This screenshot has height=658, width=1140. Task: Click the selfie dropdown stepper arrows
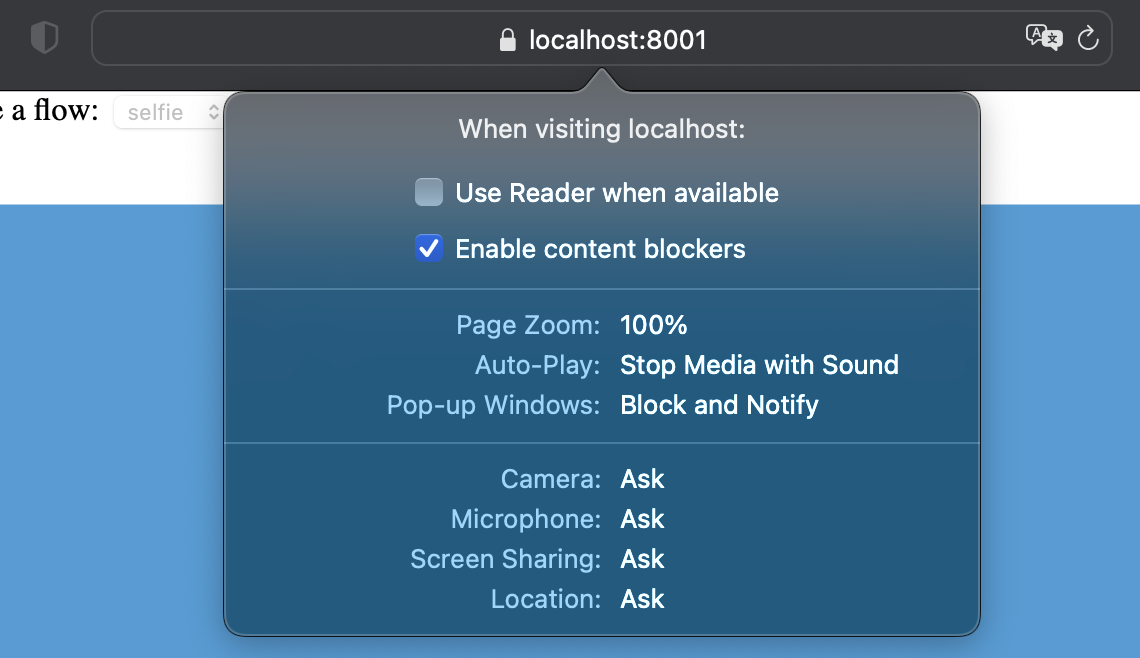(x=213, y=112)
